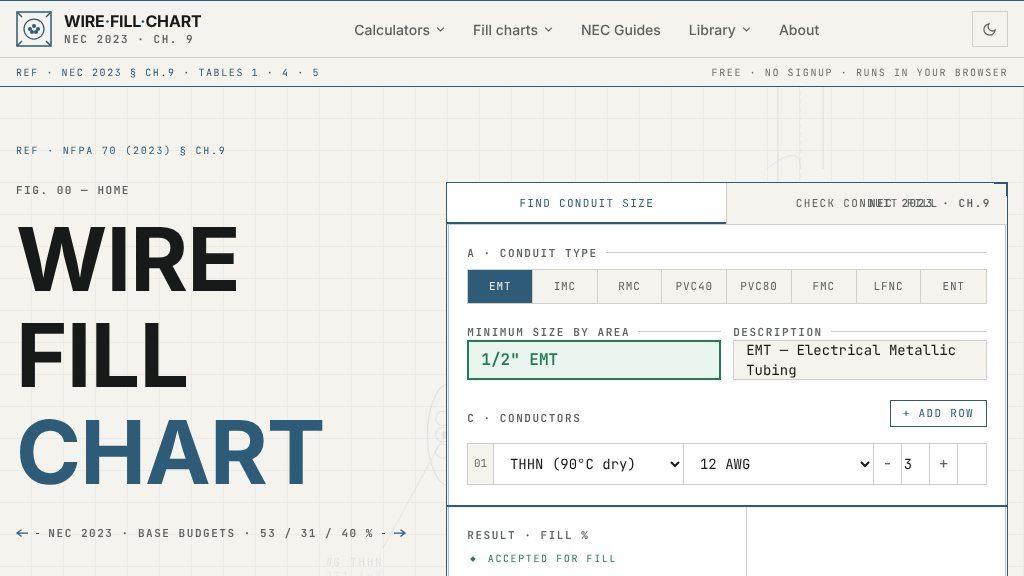Select FMC conduit type
This screenshot has width=1024, height=576.
point(823,286)
